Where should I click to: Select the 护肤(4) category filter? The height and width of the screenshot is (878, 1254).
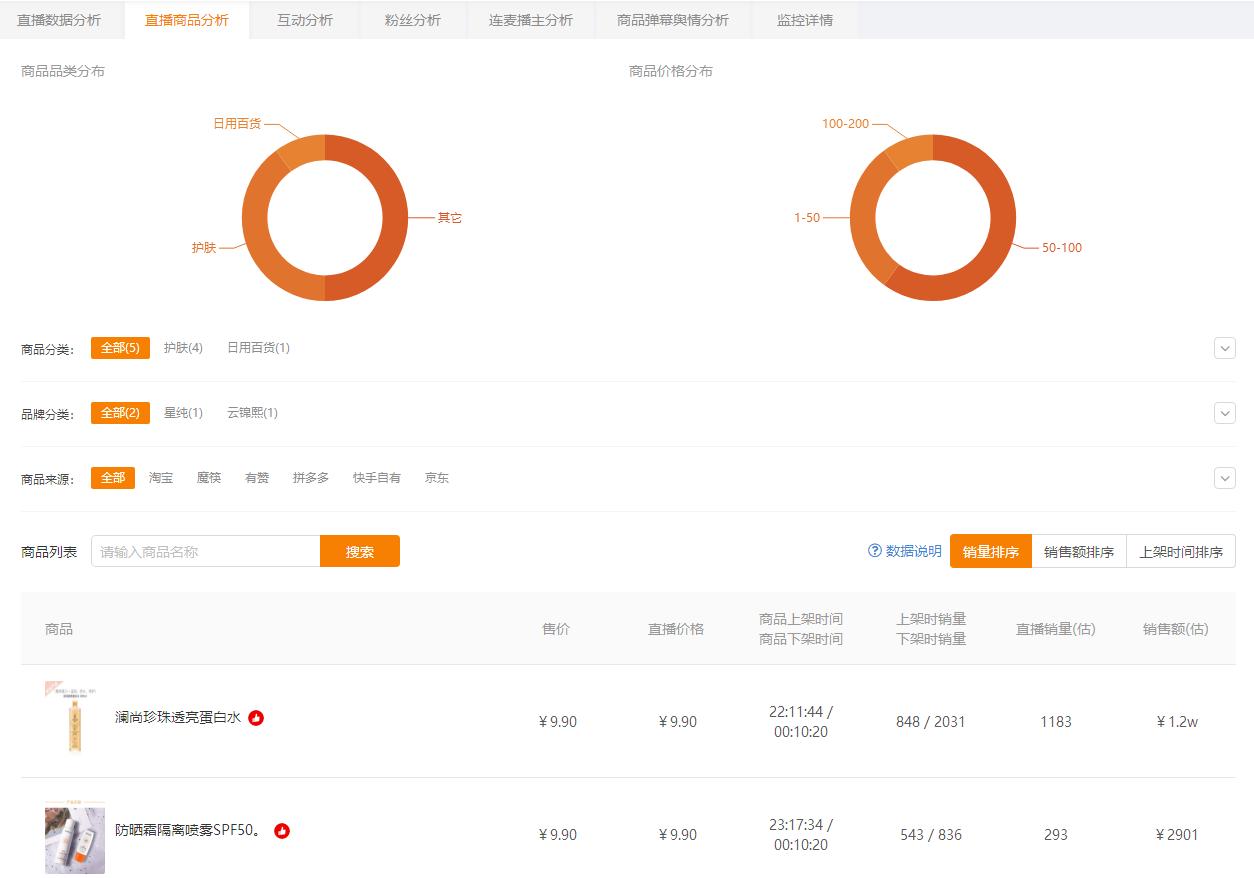[185, 348]
